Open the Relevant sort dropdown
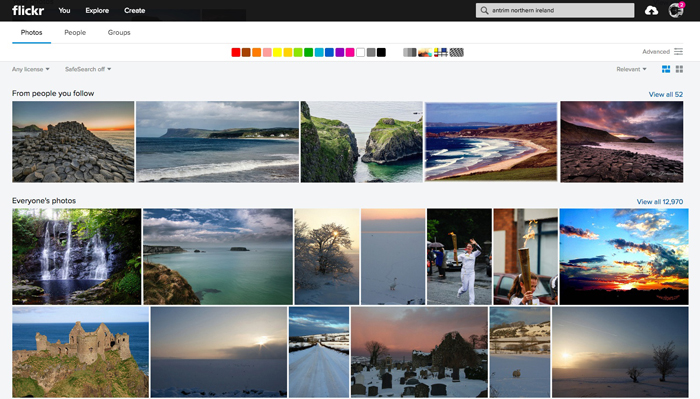The height and width of the screenshot is (399, 700). pyautogui.click(x=631, y=69)
